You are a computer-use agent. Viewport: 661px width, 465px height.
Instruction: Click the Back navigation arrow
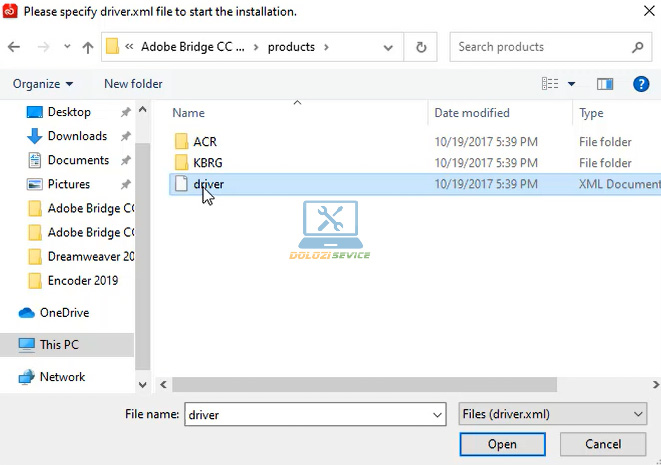[14, 47]
